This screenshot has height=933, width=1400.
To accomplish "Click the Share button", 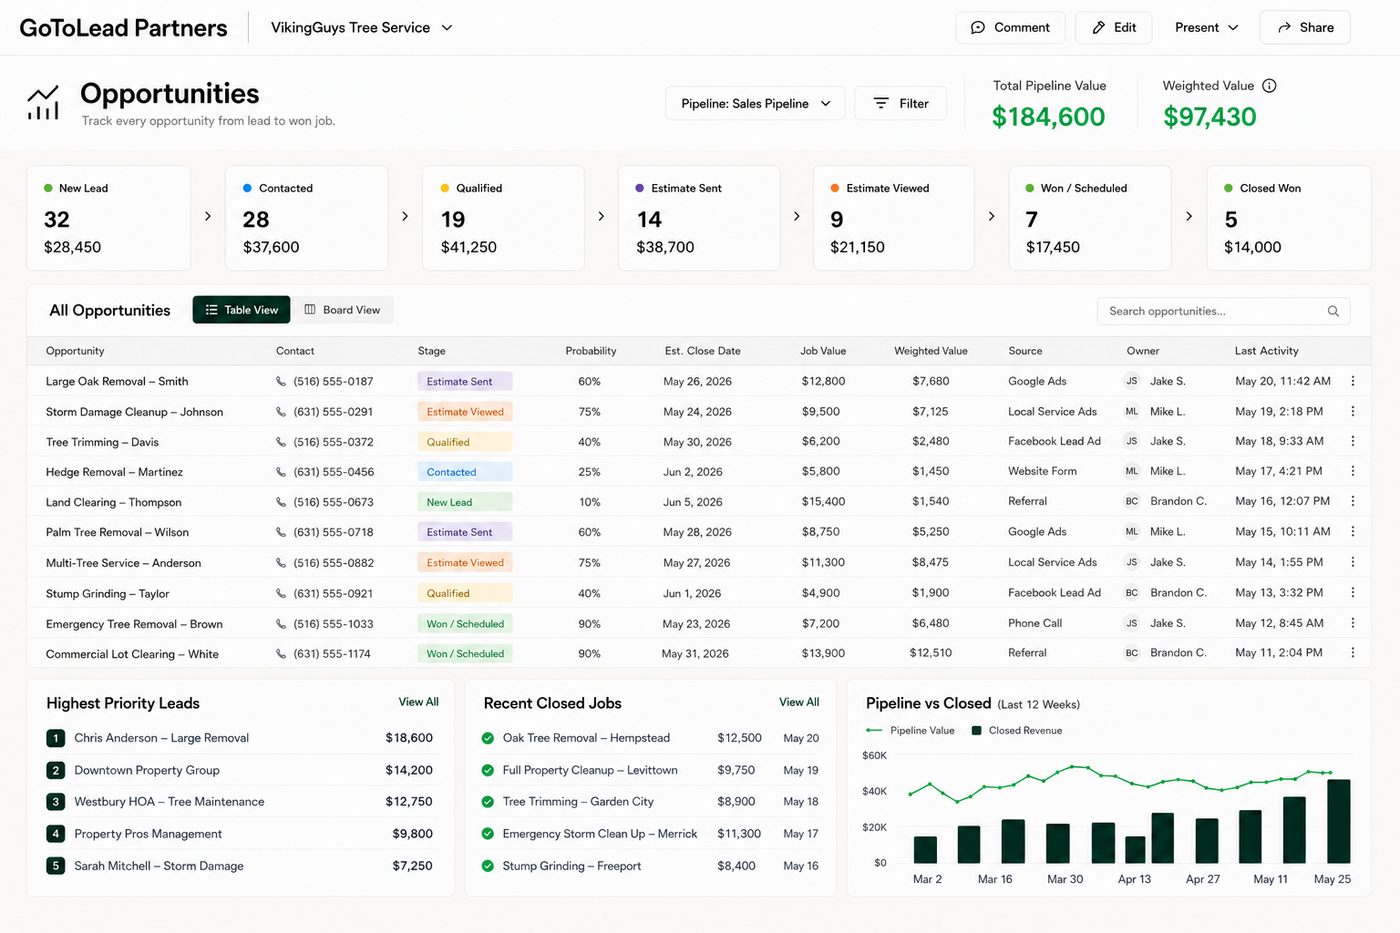I will click(1305, 28).
